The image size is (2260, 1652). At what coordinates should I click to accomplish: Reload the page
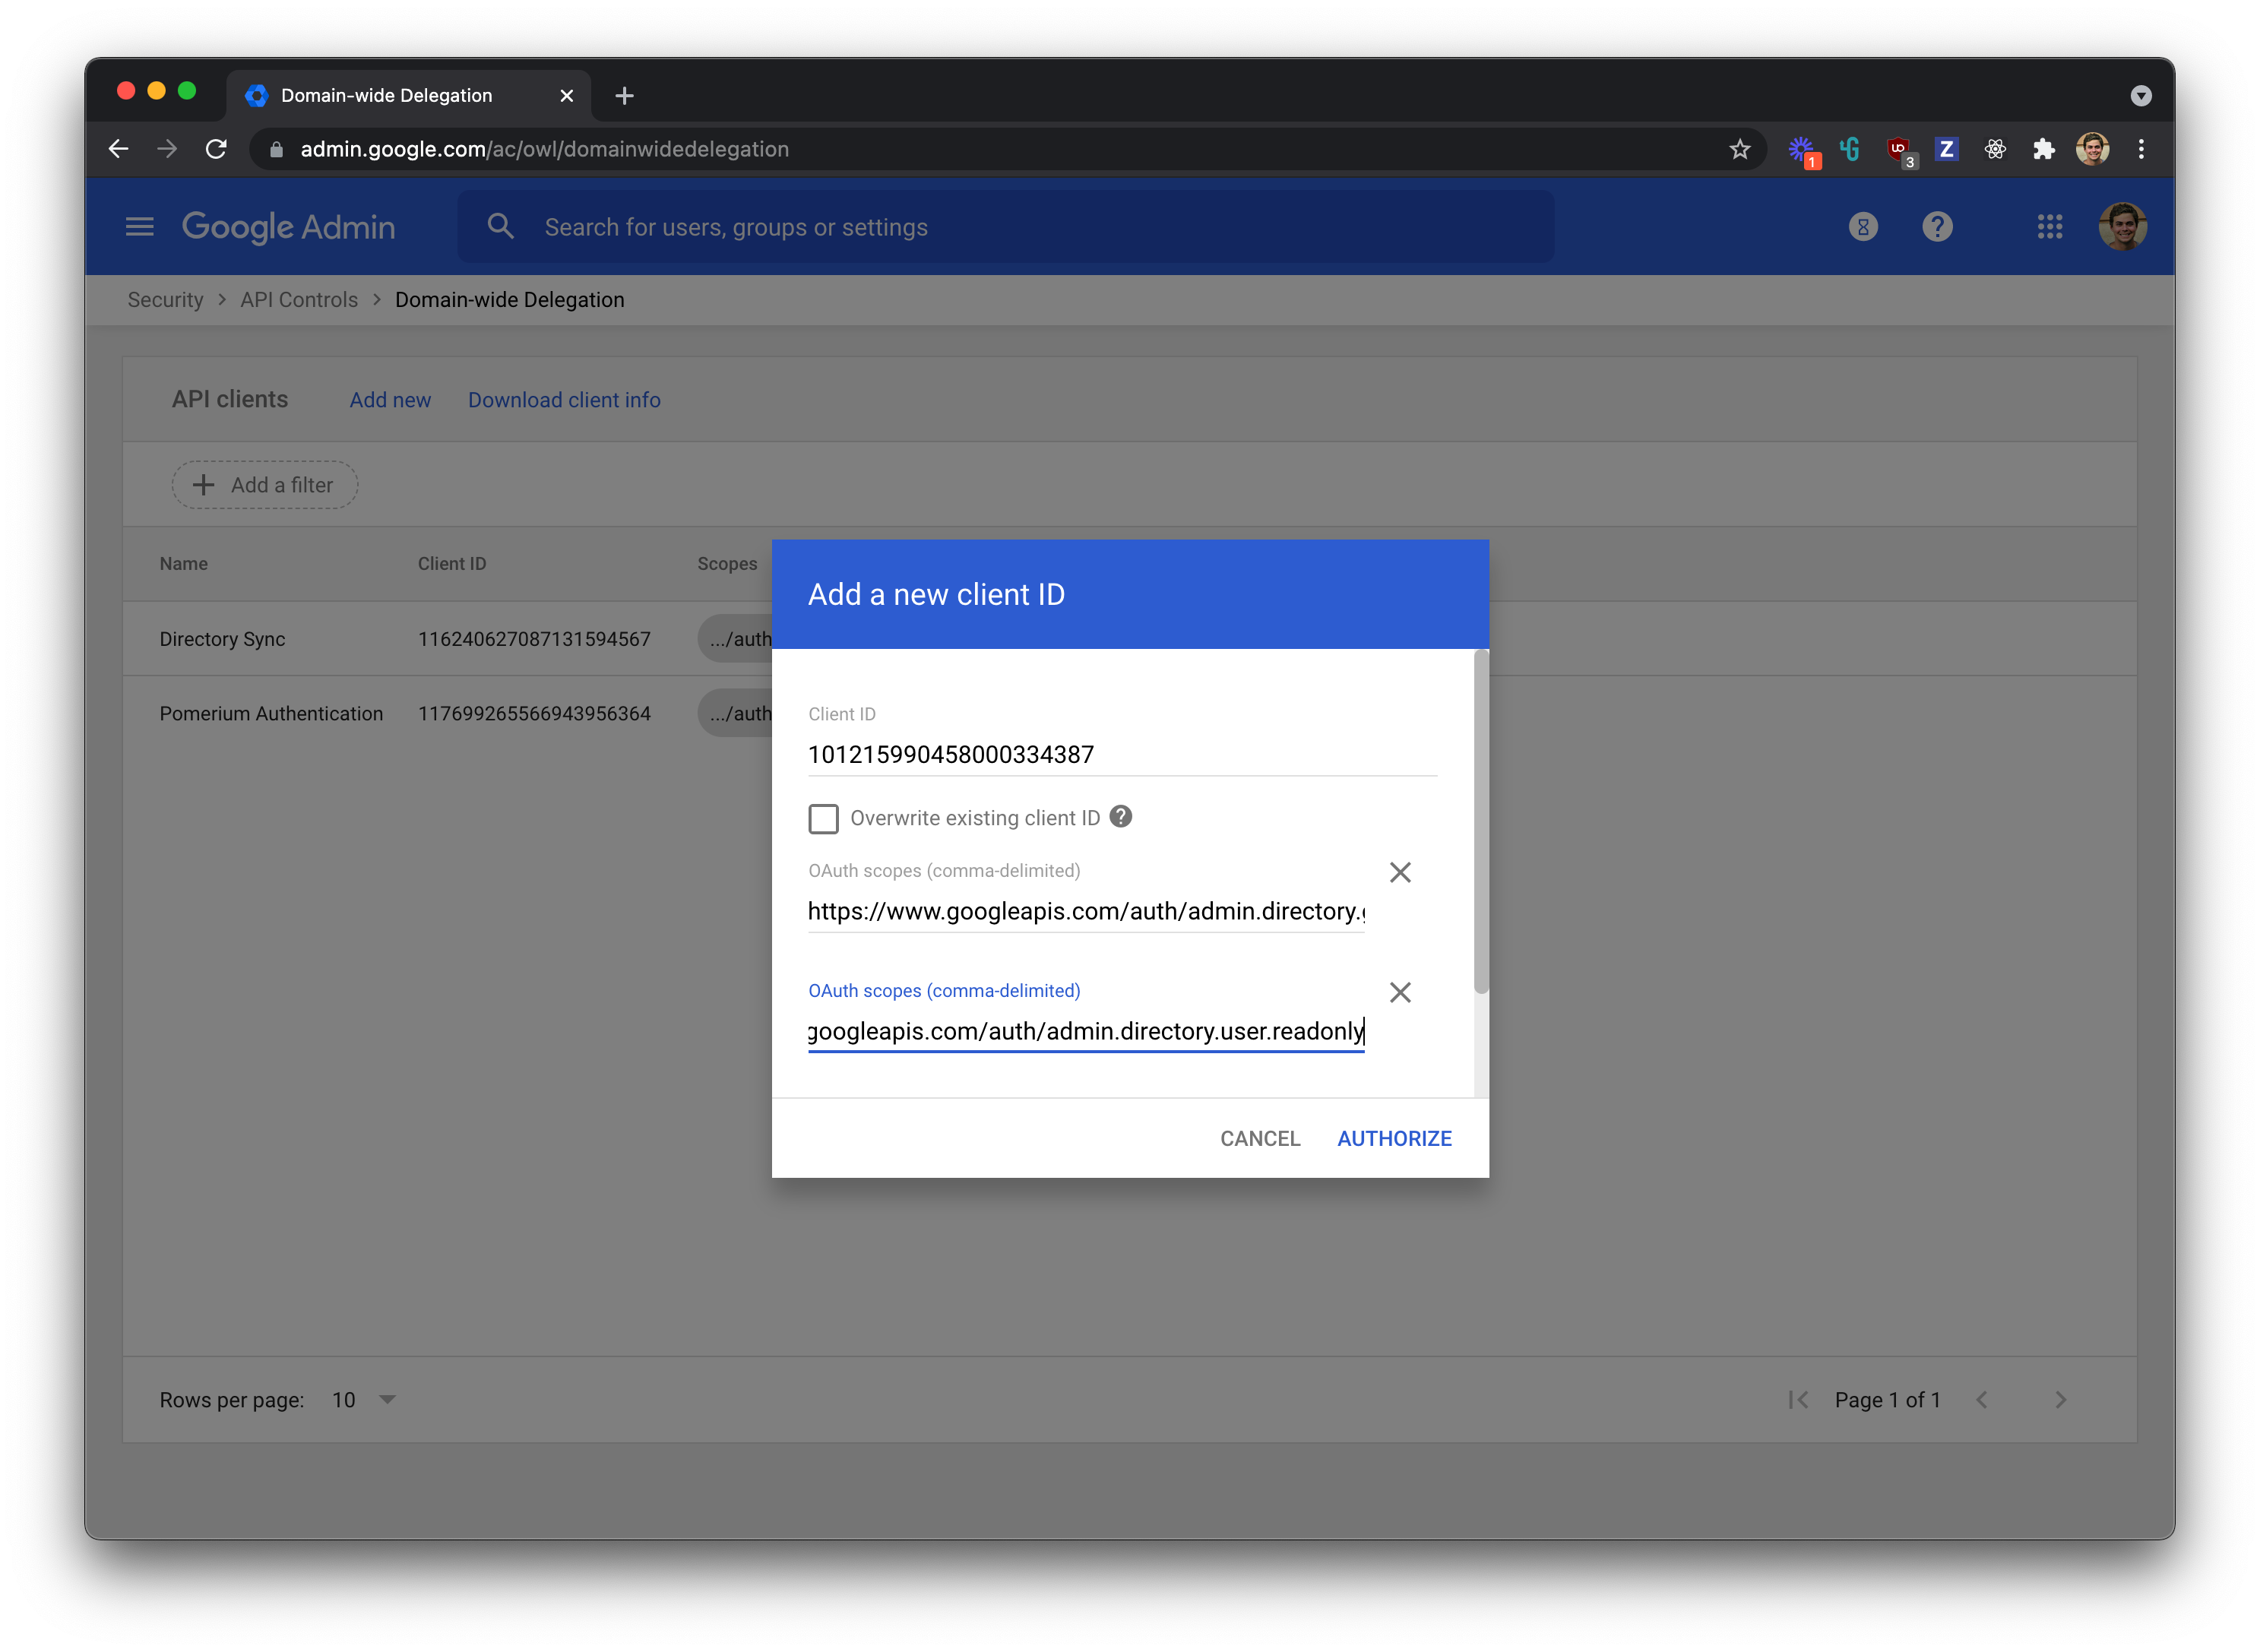click(x=216, y=149)
